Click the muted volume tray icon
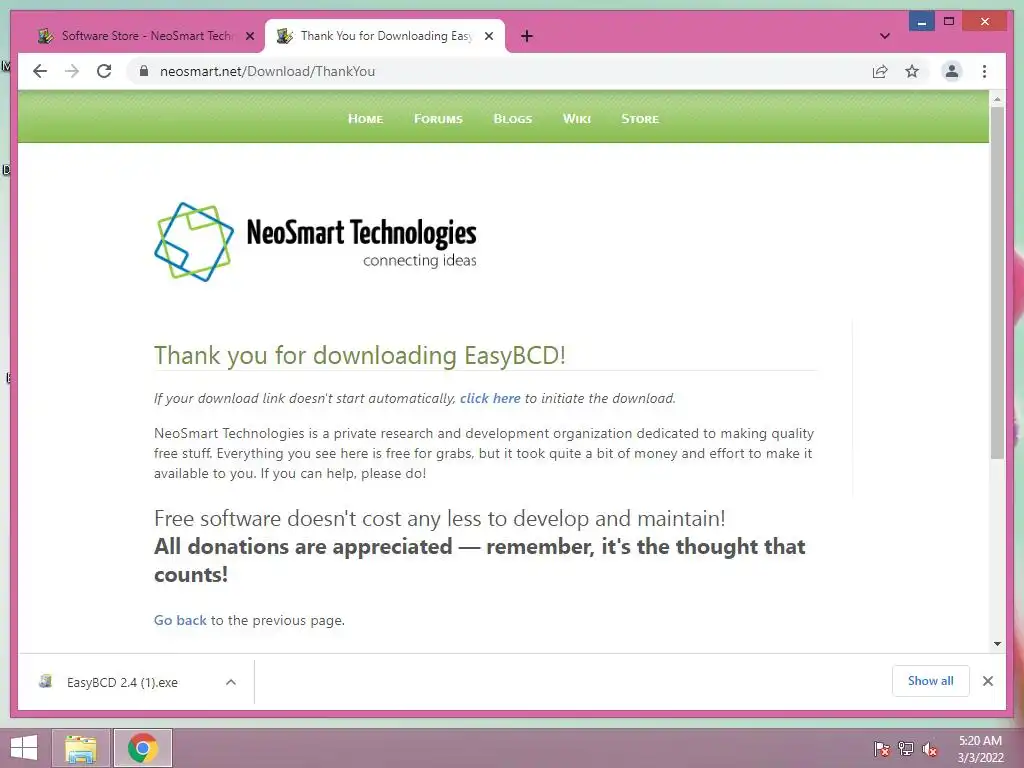 [x=930, y=749]
